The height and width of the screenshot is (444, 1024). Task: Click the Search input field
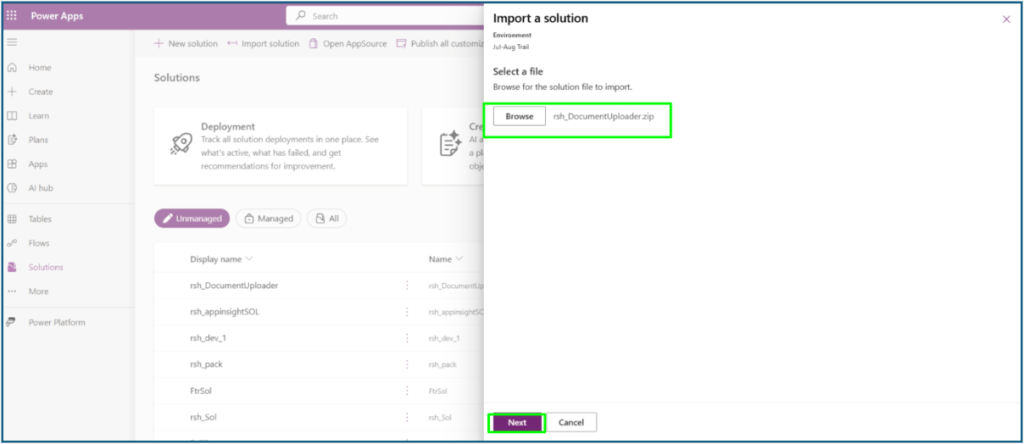coord(390,16)
